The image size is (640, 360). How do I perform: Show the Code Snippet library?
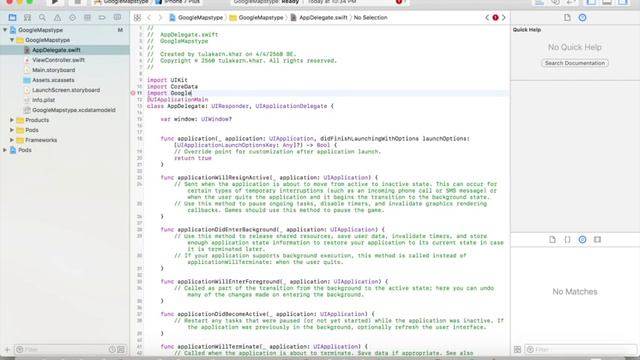pyautogui.click(x=567, y=240)
